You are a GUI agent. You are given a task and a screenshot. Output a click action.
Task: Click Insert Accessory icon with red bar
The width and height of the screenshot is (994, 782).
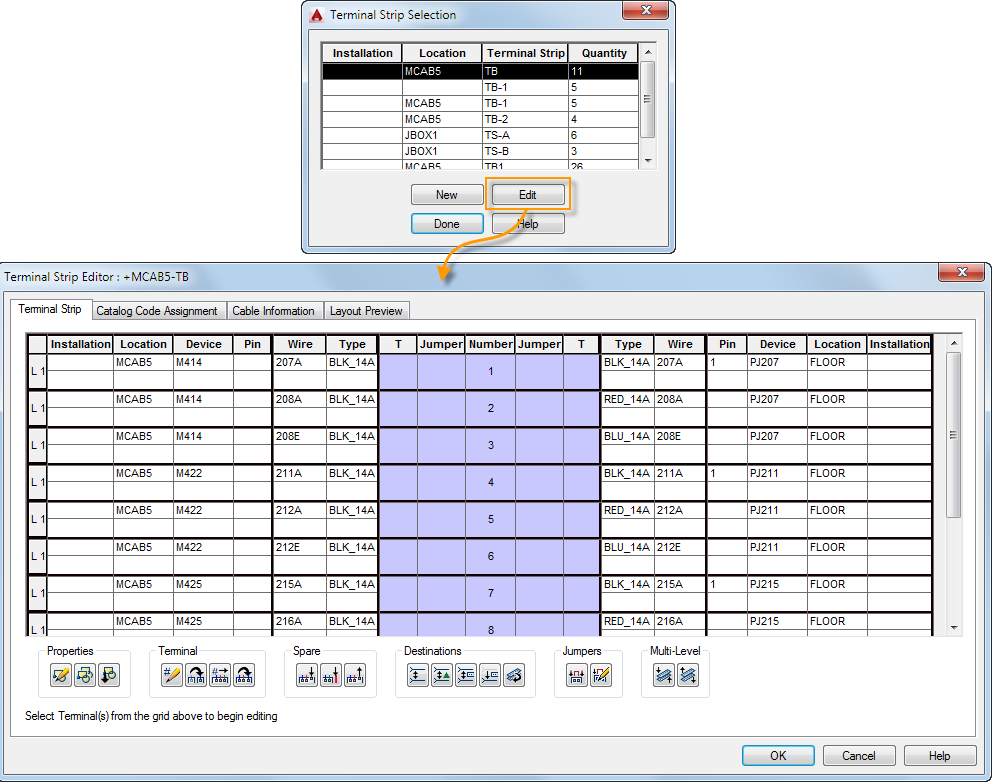click(331, 675)
